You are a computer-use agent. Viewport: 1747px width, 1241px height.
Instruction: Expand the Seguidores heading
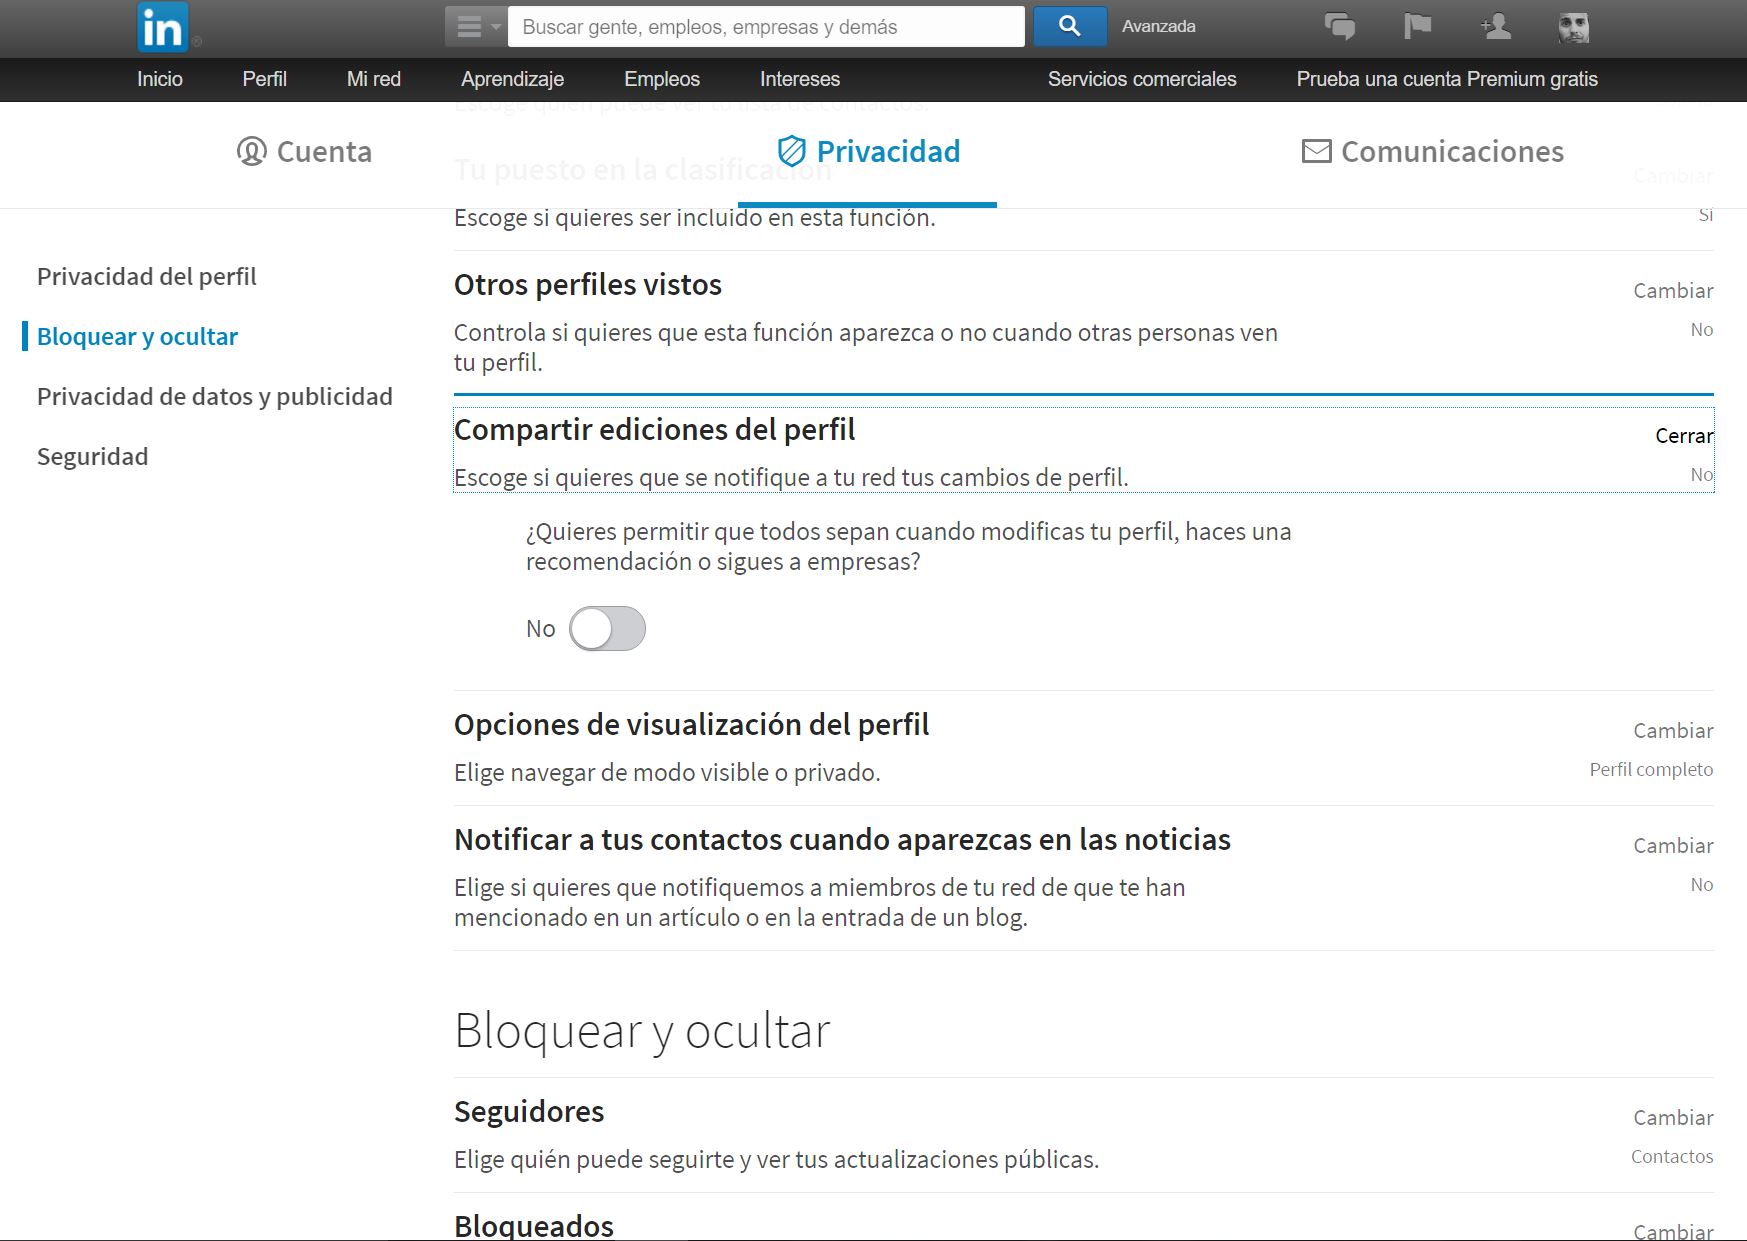pos(529,1112)
